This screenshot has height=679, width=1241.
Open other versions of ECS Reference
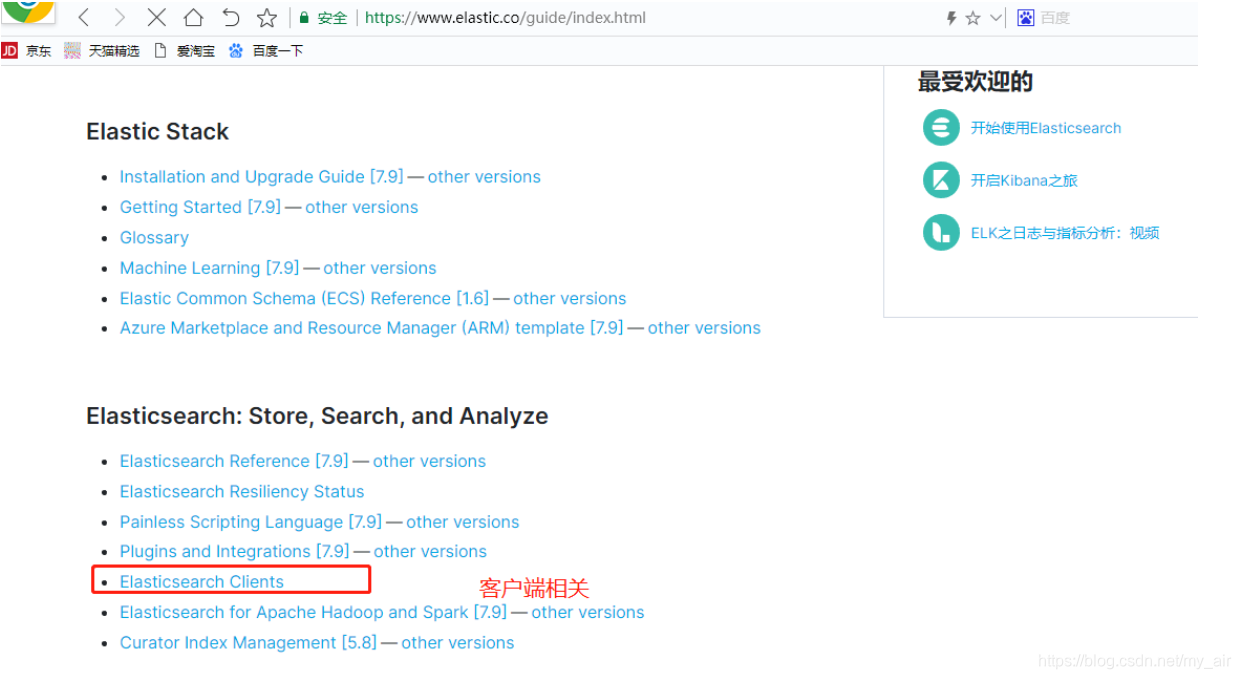(570, 298)
